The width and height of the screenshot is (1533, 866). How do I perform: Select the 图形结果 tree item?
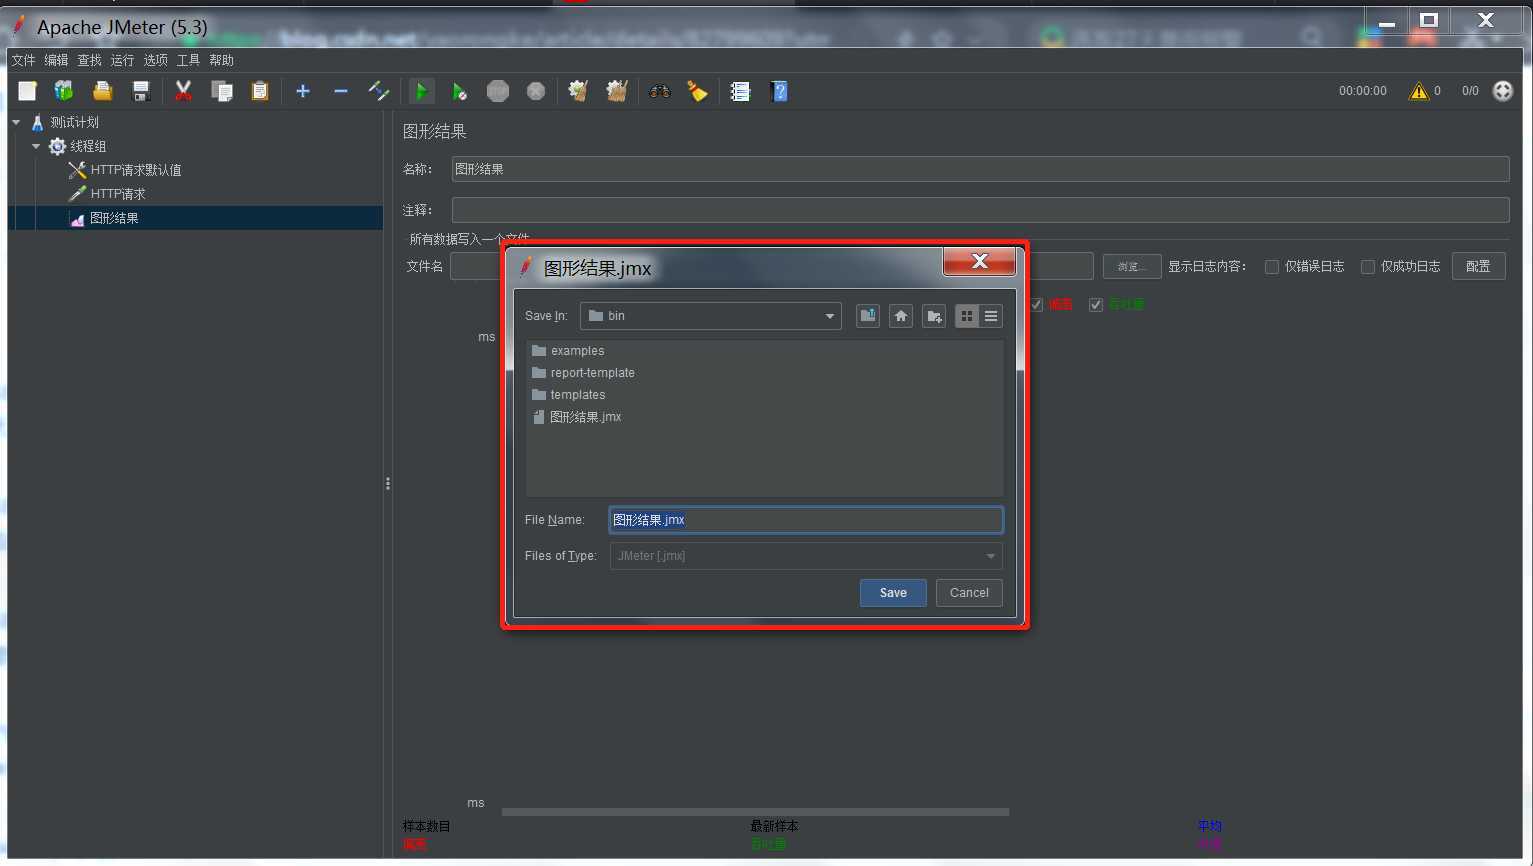104,218
